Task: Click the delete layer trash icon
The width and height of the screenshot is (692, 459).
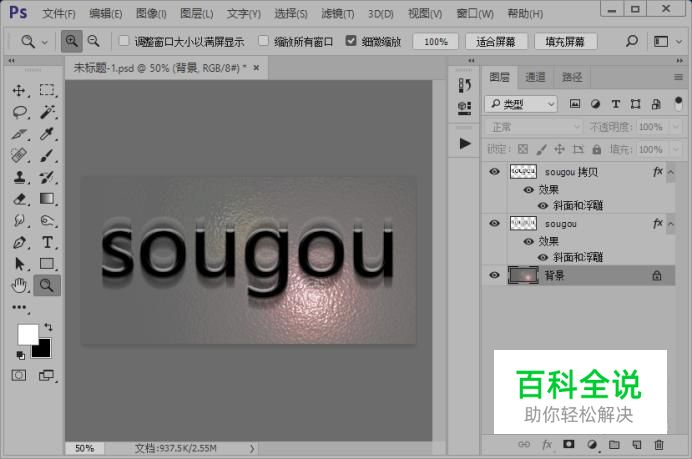Action: [659, 445]
